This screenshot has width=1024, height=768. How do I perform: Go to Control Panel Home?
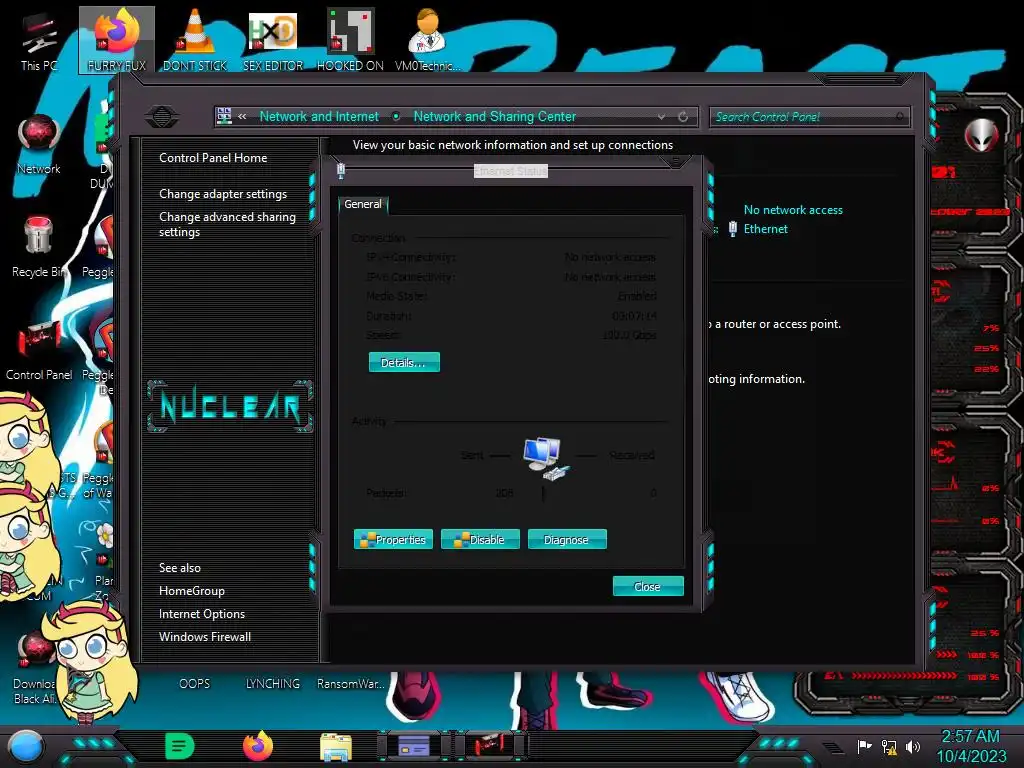213,158
